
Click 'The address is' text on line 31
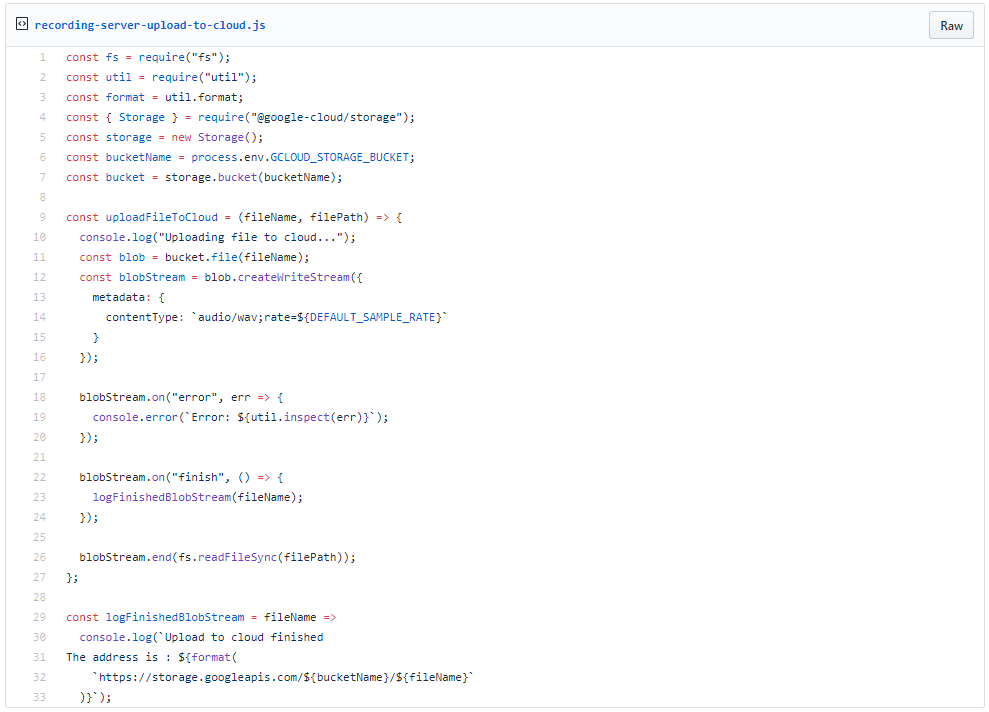pyautogui.click(x=112, y=658)
